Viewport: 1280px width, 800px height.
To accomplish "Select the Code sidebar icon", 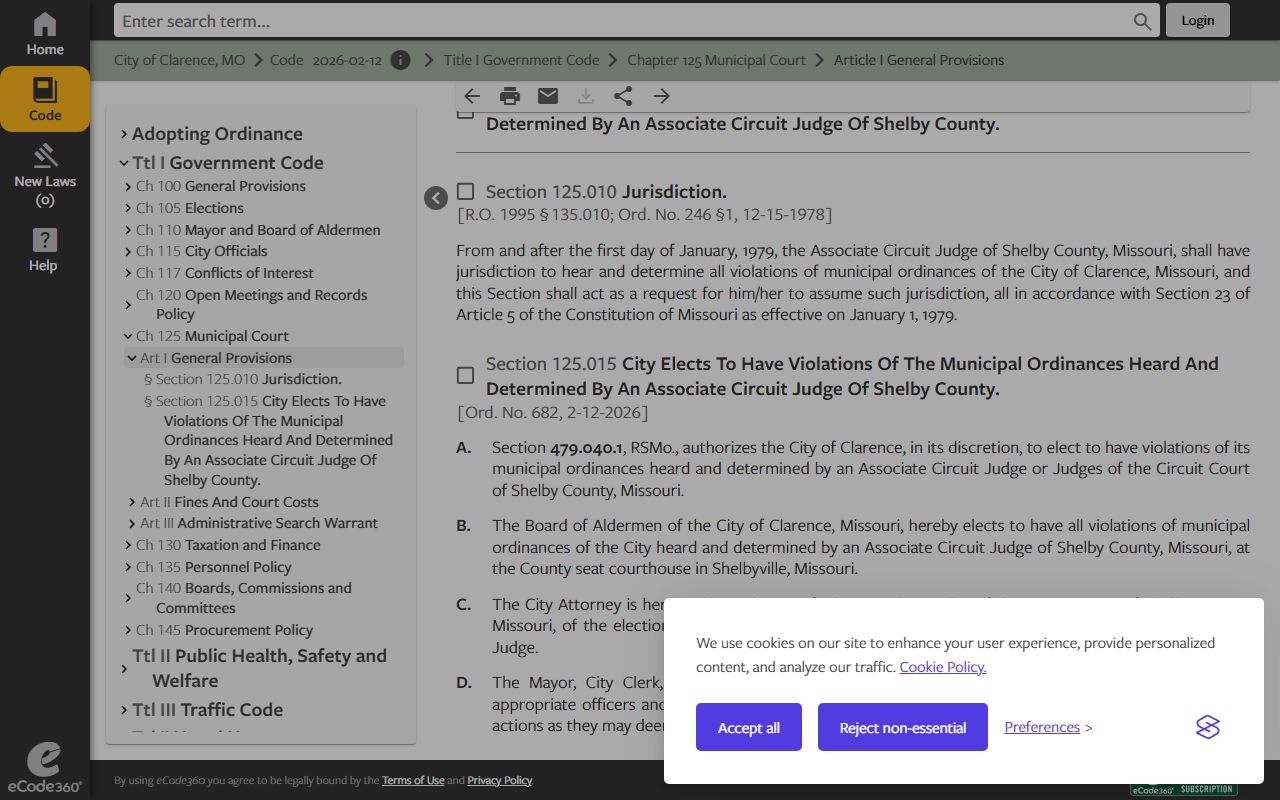I will (45, 99).
